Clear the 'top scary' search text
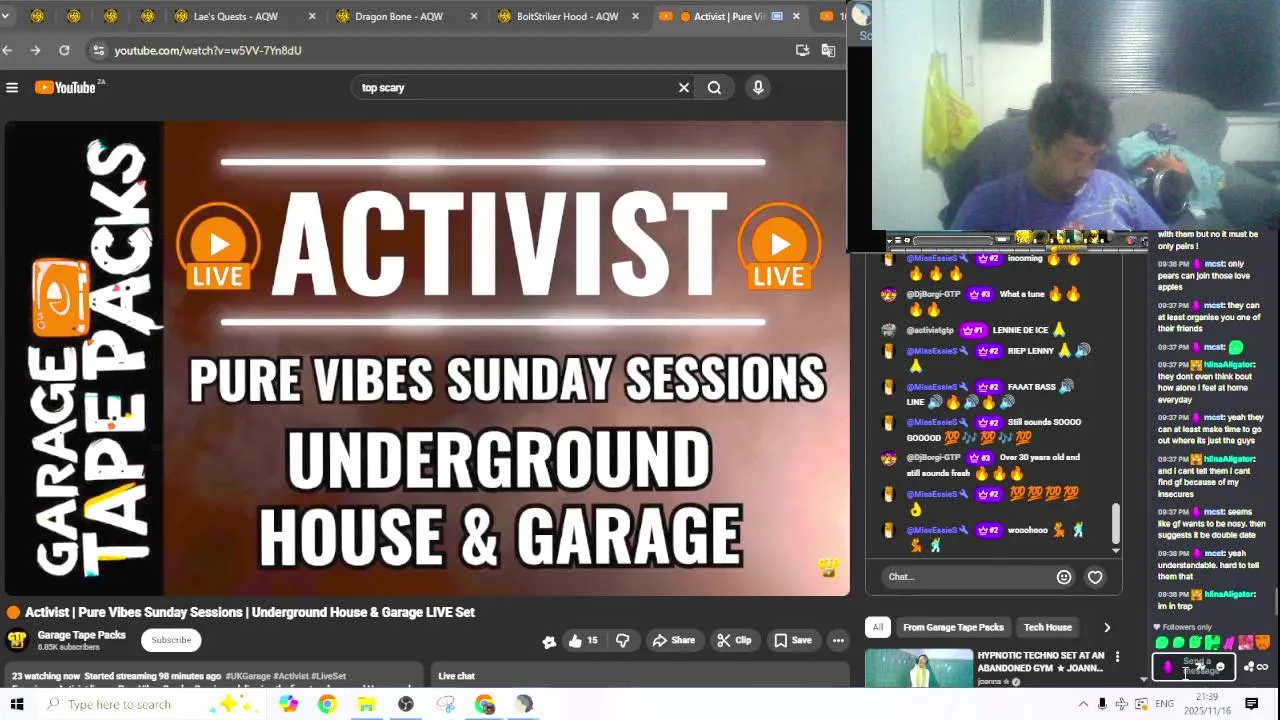1280x720 pixels. 684,88
